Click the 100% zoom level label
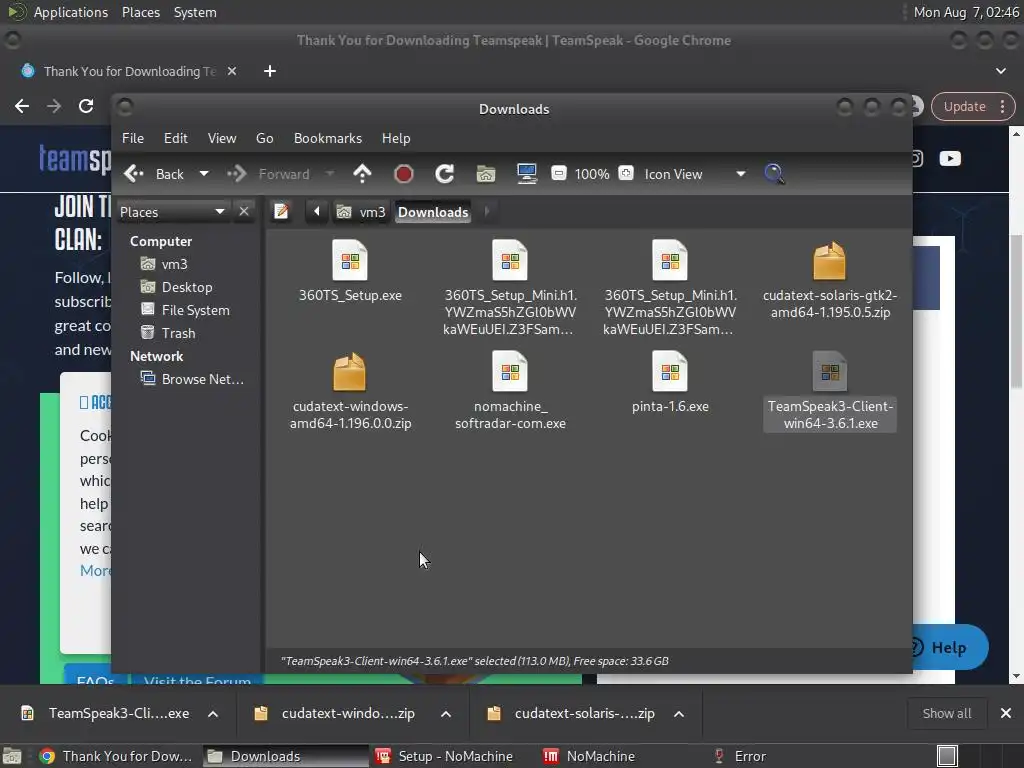This screenshot has height=768, width=1024. coord(592,174)
